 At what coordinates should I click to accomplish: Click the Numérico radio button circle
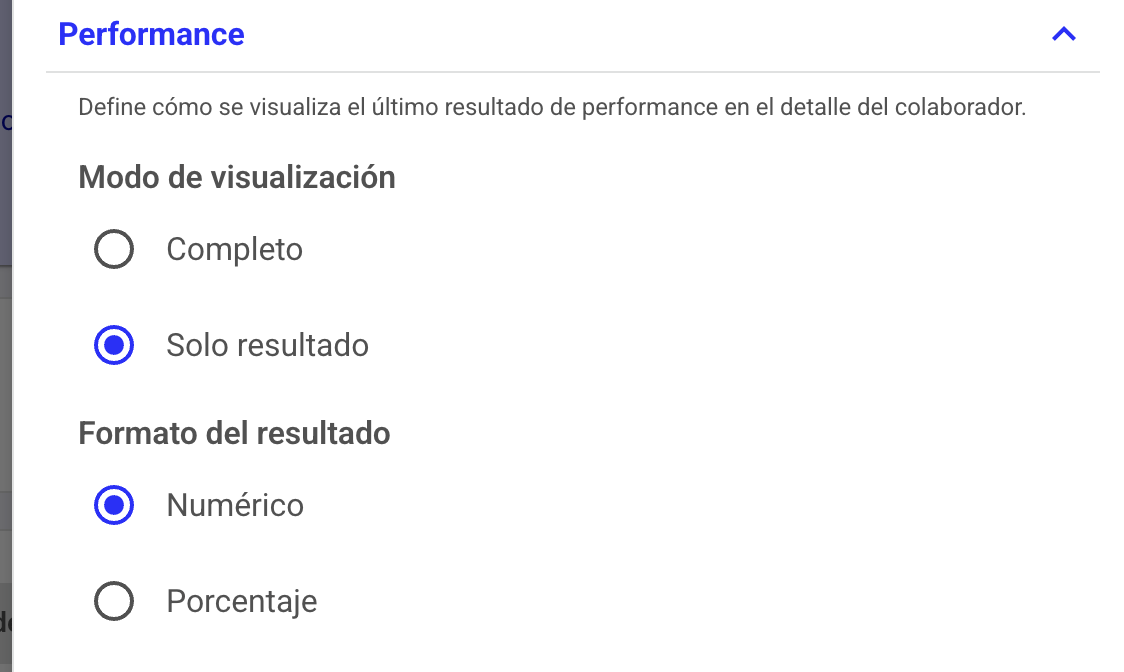point(114,505)
